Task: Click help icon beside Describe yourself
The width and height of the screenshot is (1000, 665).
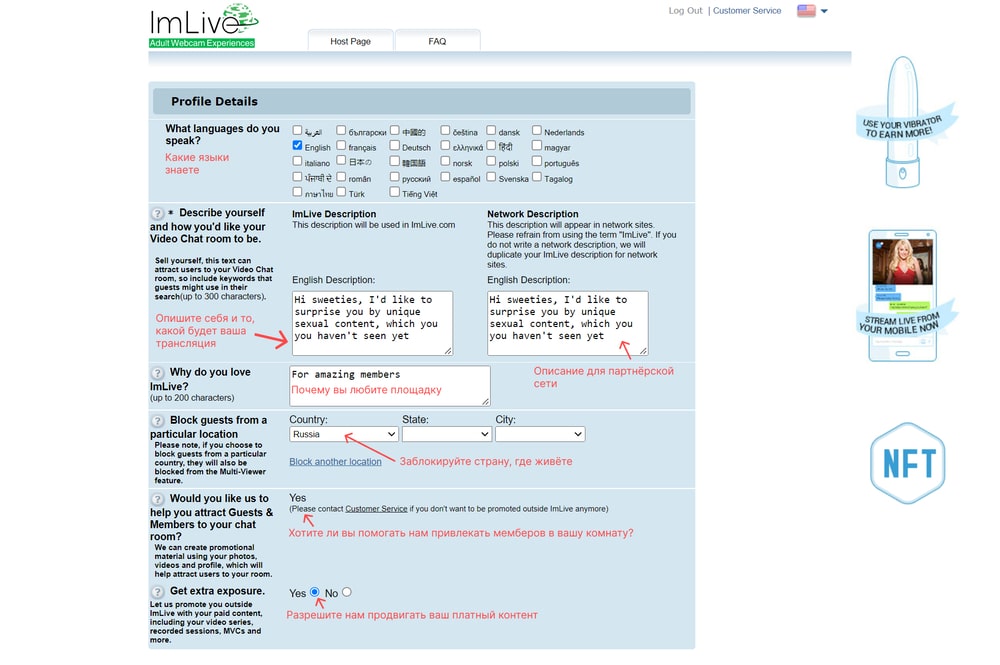Action: click(157, 213)
